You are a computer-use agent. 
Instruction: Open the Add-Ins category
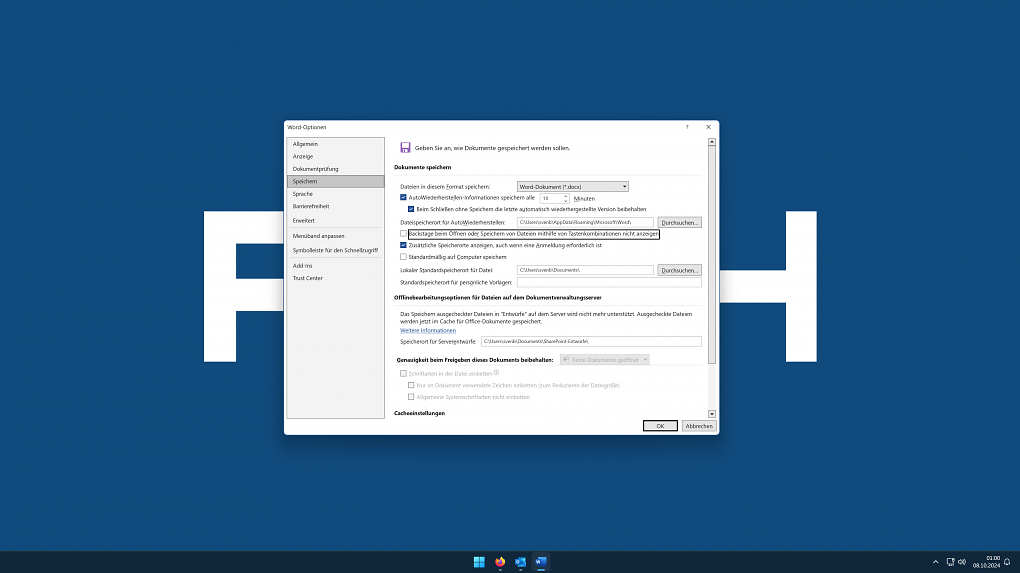pyautogui.click(x=336, y=265)
